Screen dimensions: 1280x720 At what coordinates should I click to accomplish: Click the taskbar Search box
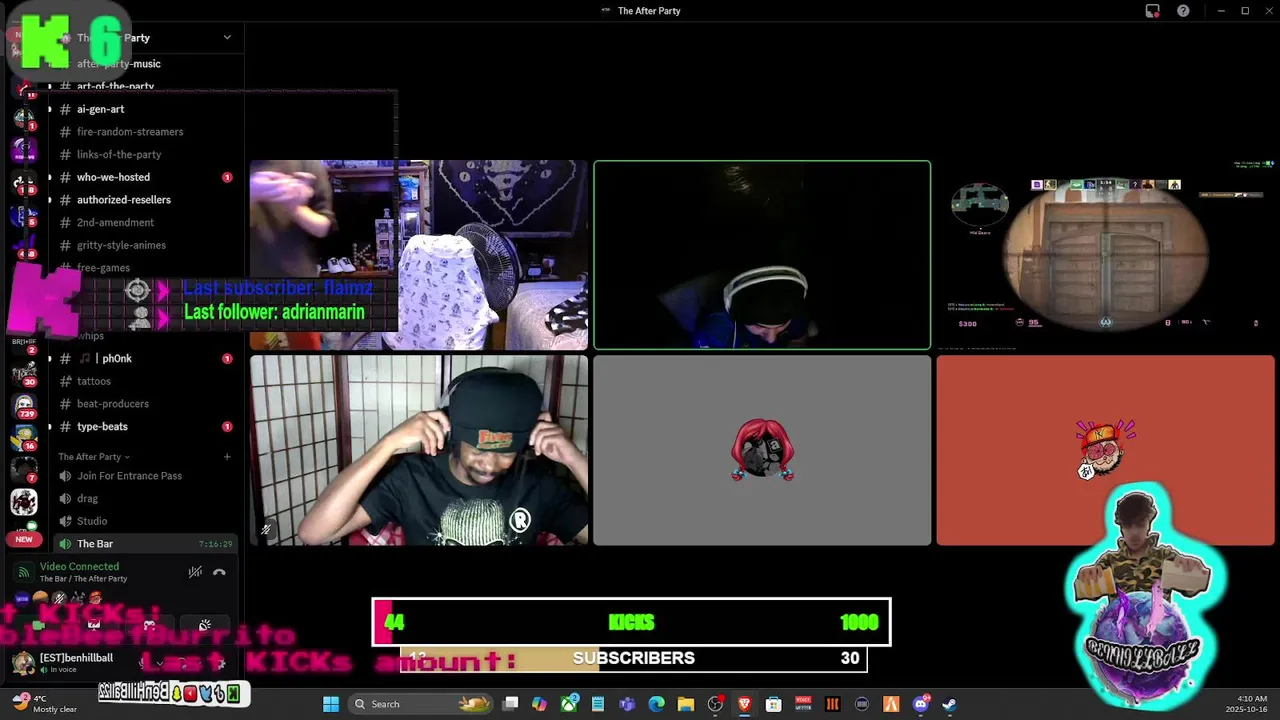coord(423,704)
